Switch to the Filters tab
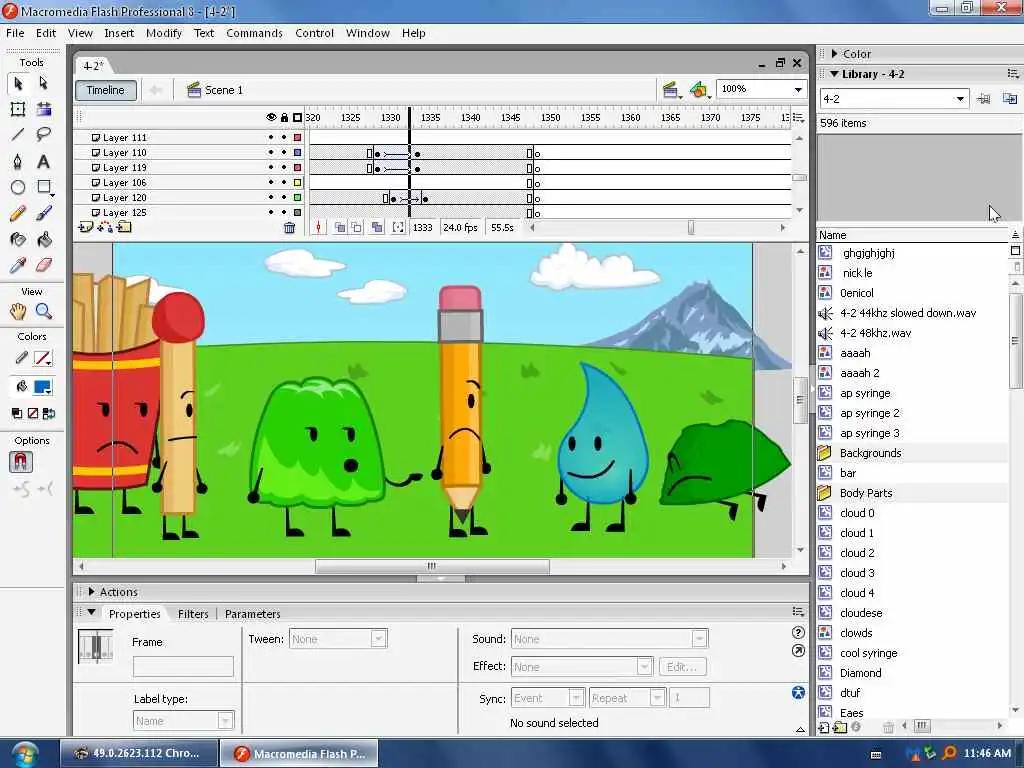Image resolution: width=1024 pixels, height=768 pixels. pos(193,614)
